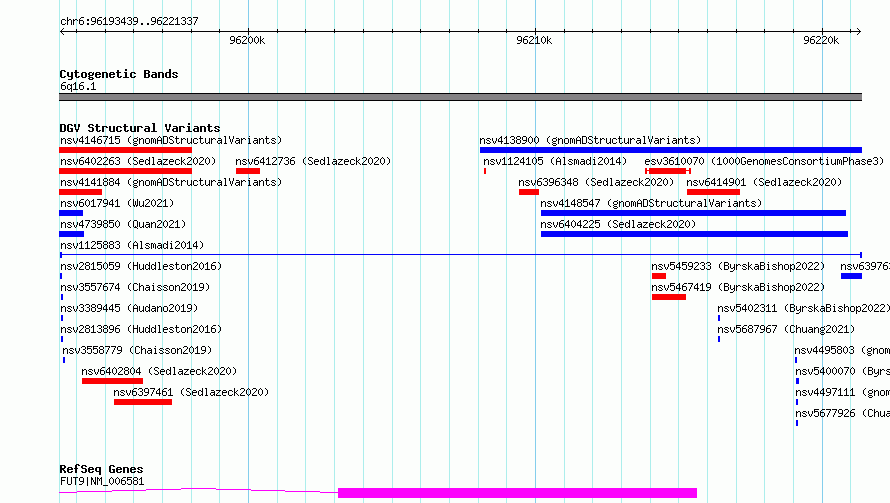Open variant nsv4148547 gnomAD label

pos(651,203)
